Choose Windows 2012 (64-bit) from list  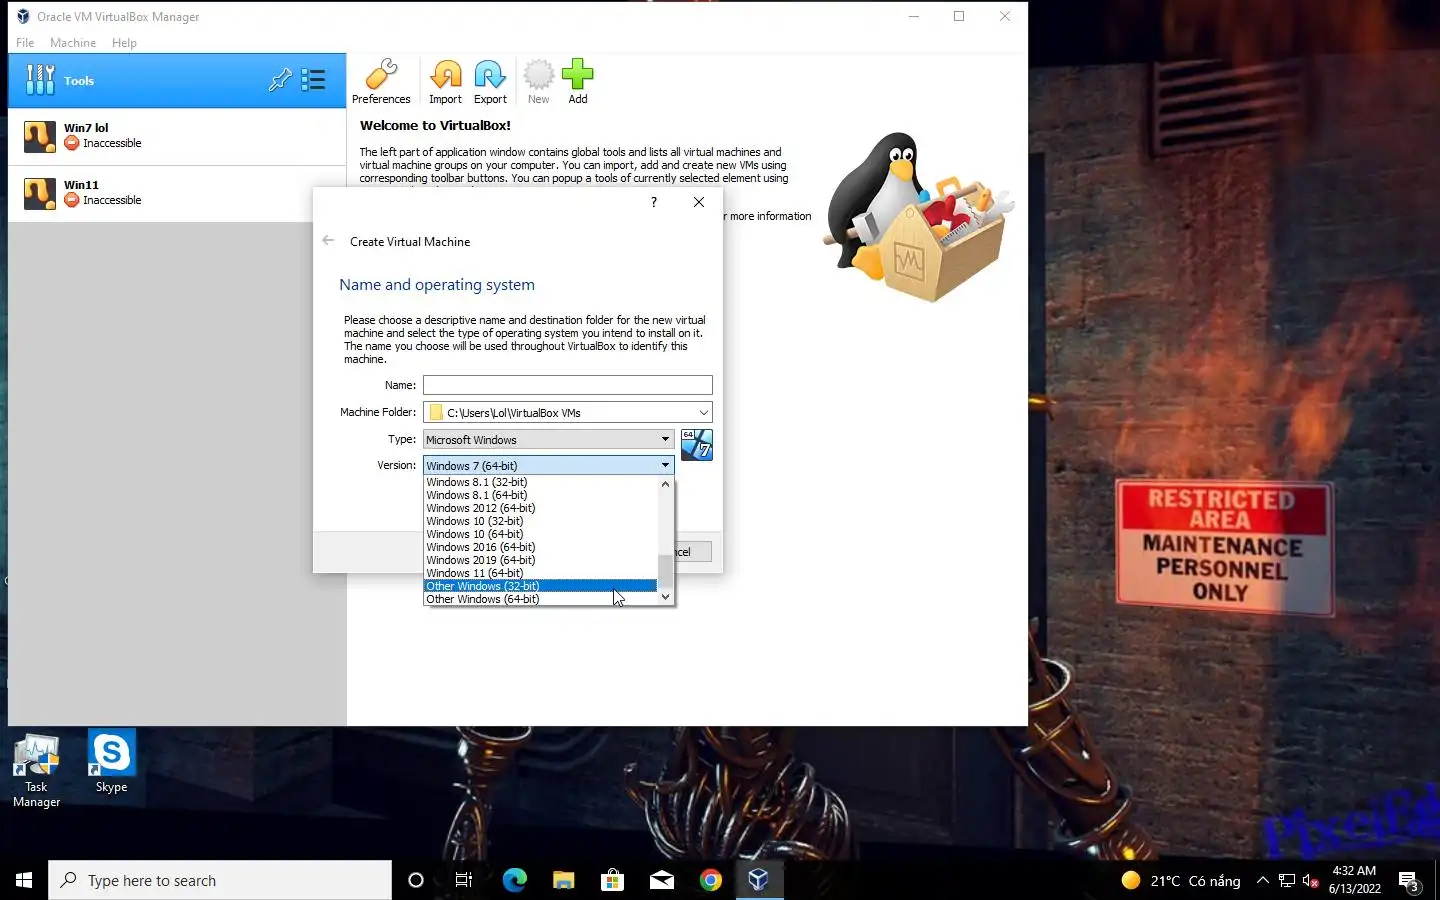coord(540,508)
